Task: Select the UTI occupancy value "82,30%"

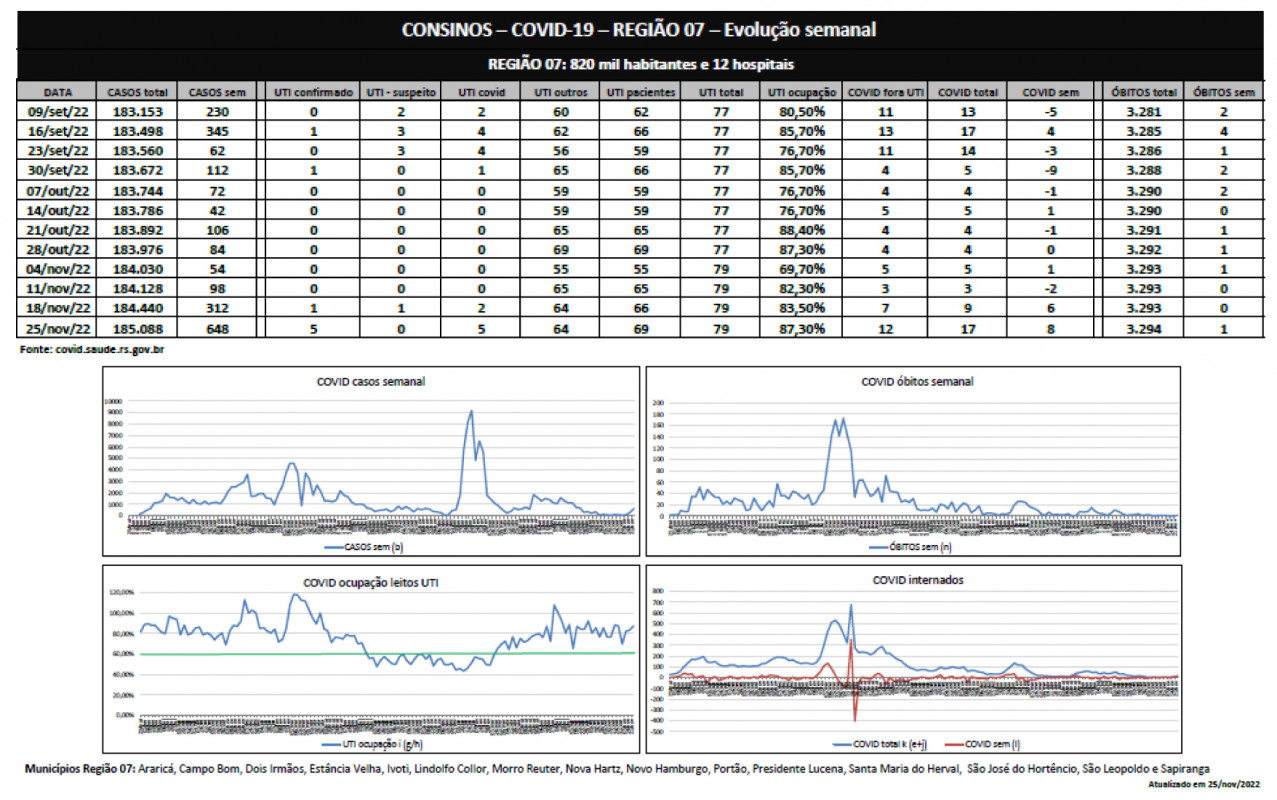Action: coord(802,289)
